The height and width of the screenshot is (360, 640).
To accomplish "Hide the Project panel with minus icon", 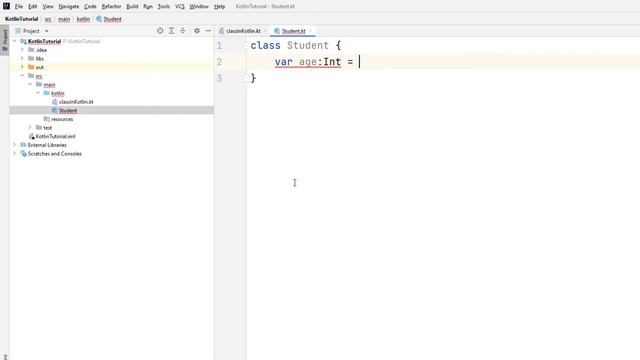I will [x=208, y=31].
